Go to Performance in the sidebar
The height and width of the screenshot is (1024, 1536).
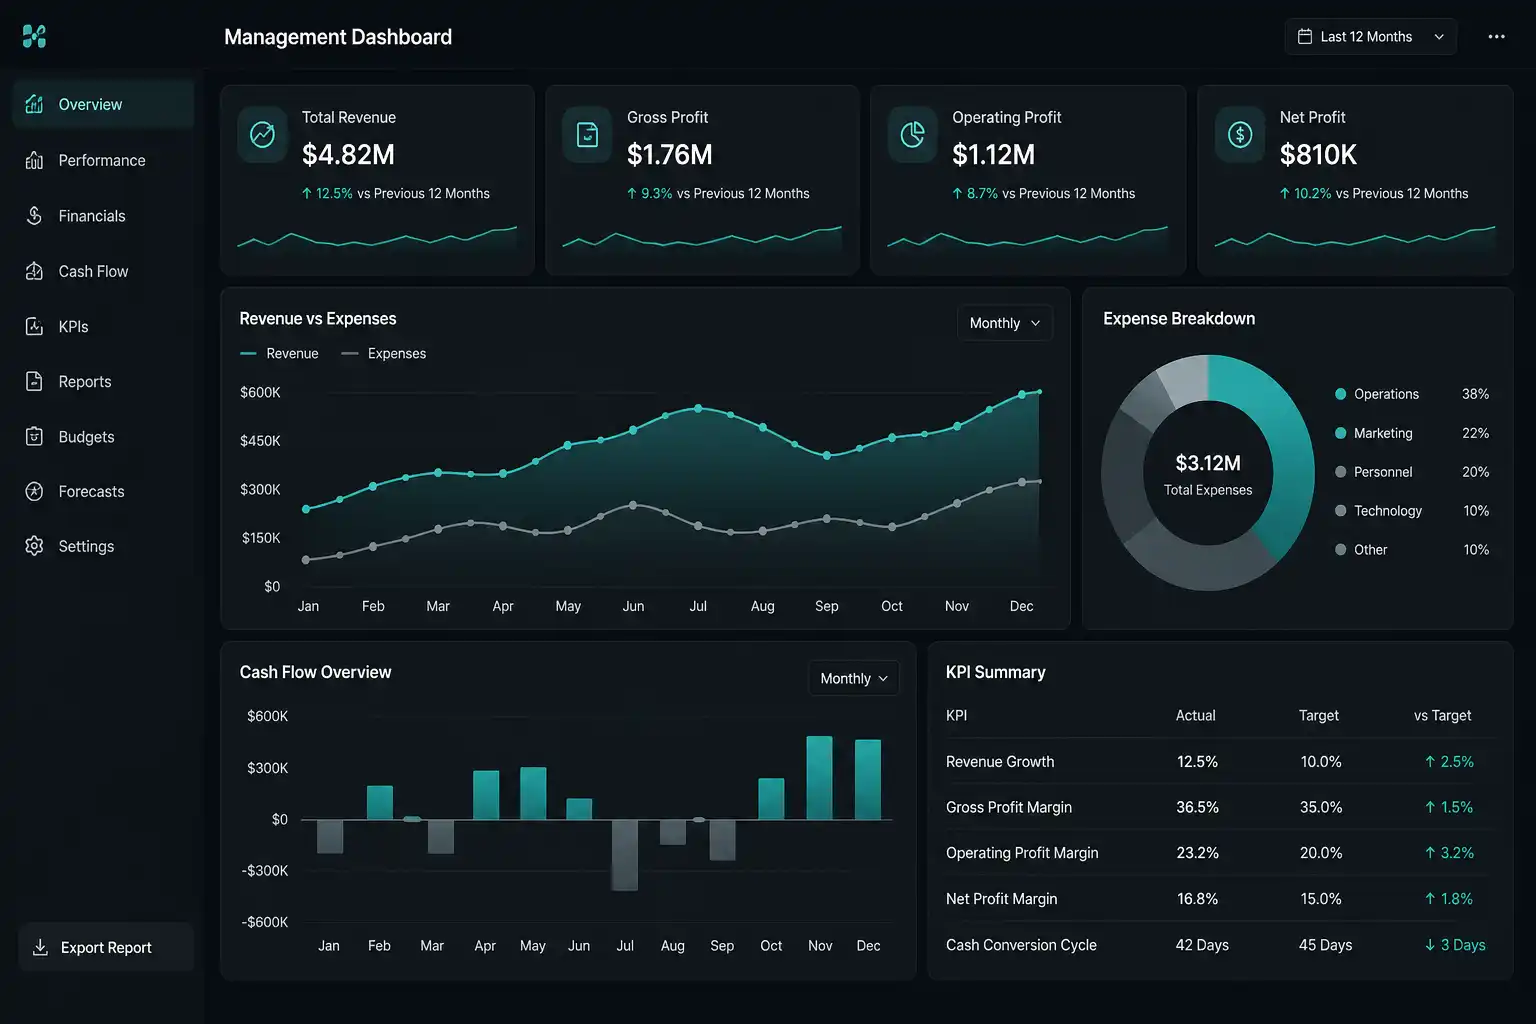[x=104, y=160]
